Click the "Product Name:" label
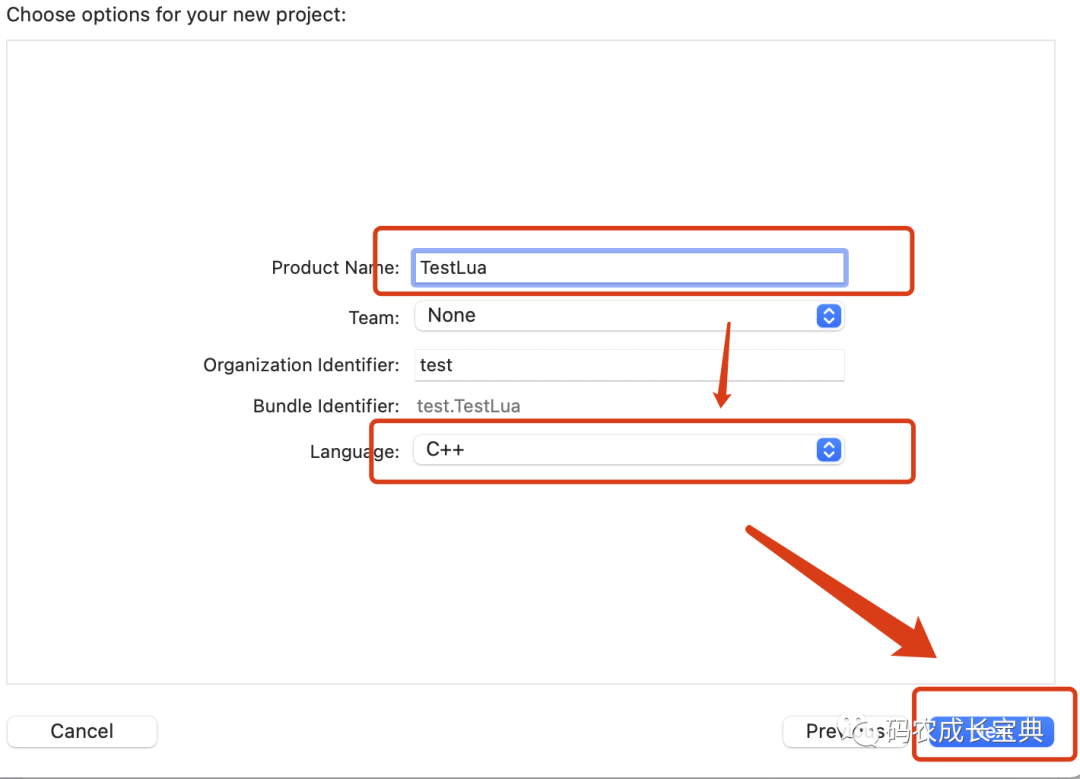Screen dimensions: 1080x779 (335, 268)
